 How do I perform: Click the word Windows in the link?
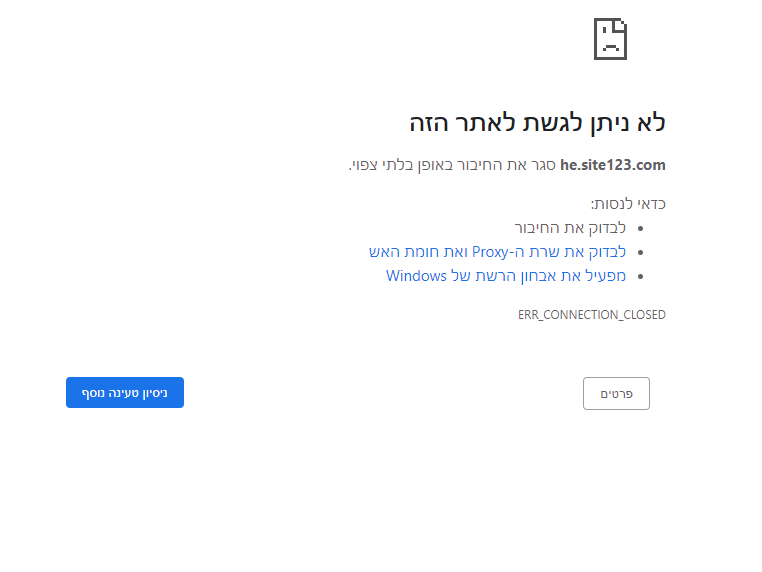416,276
